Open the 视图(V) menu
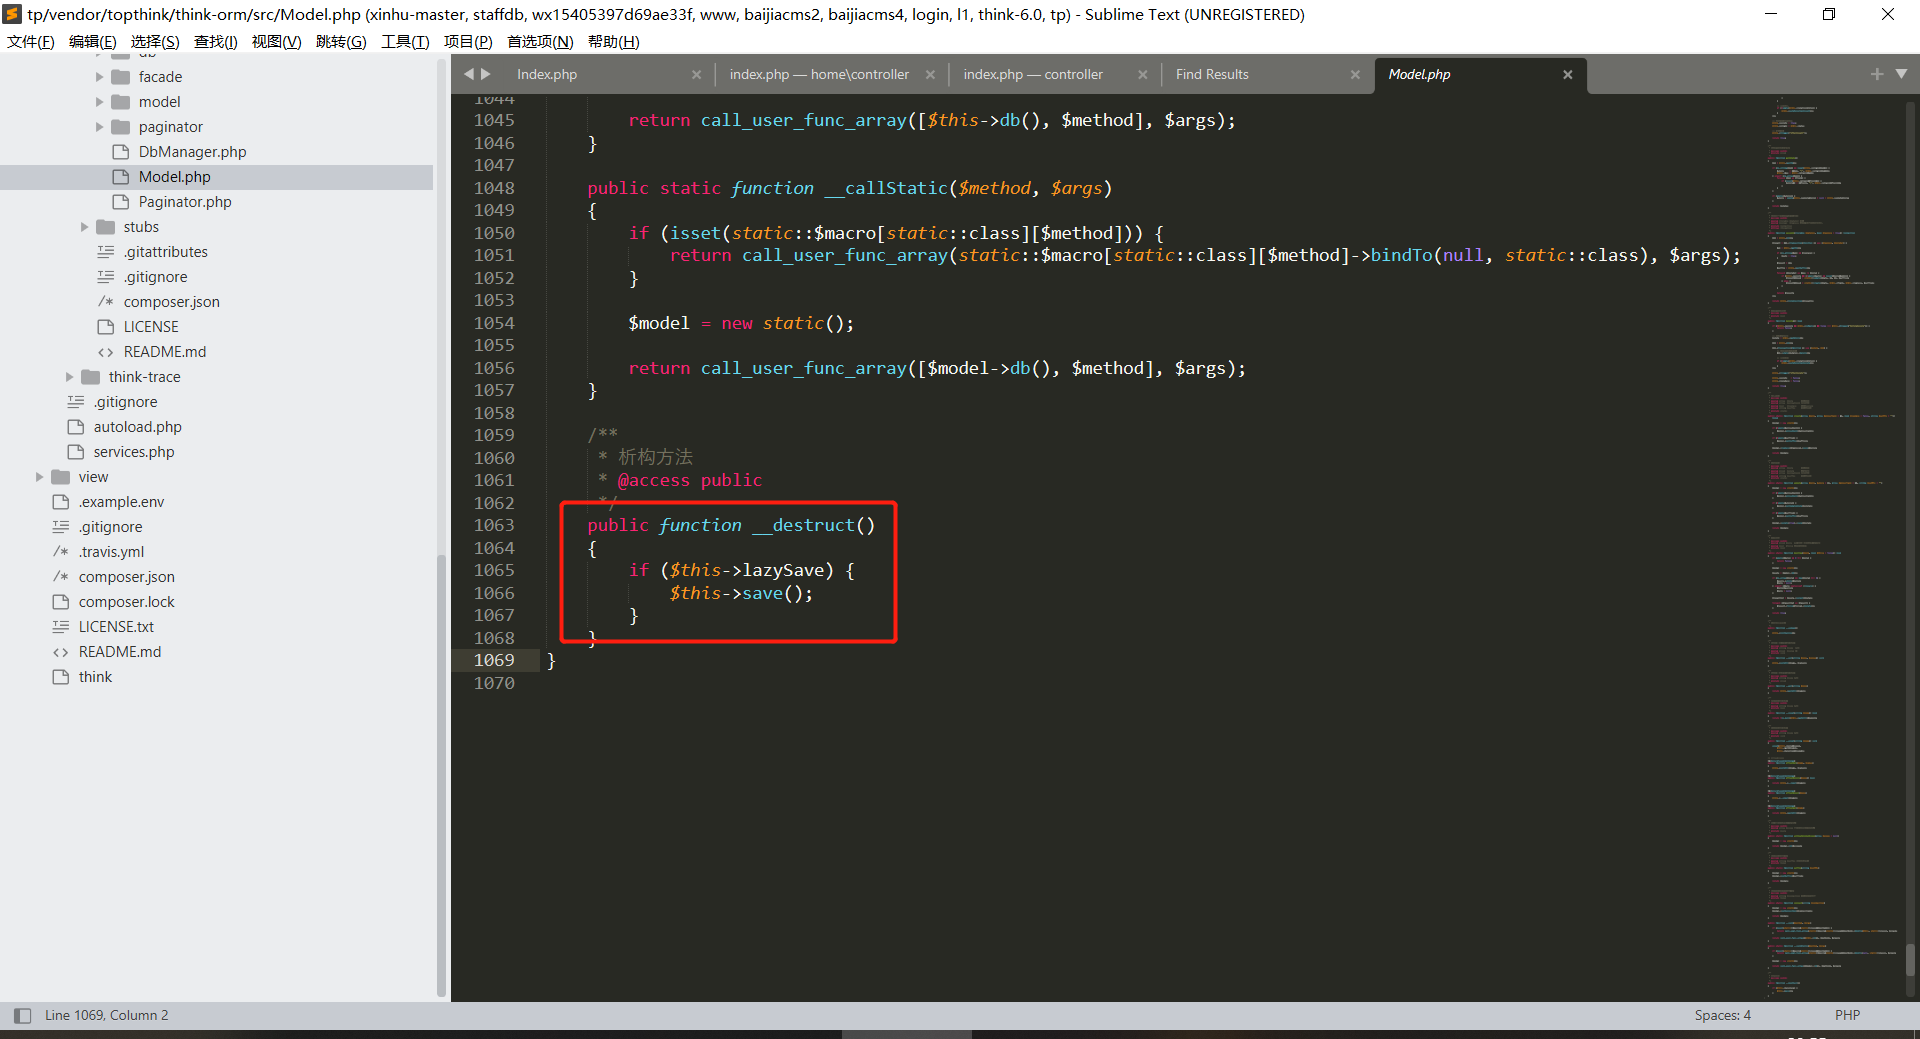 277,41
